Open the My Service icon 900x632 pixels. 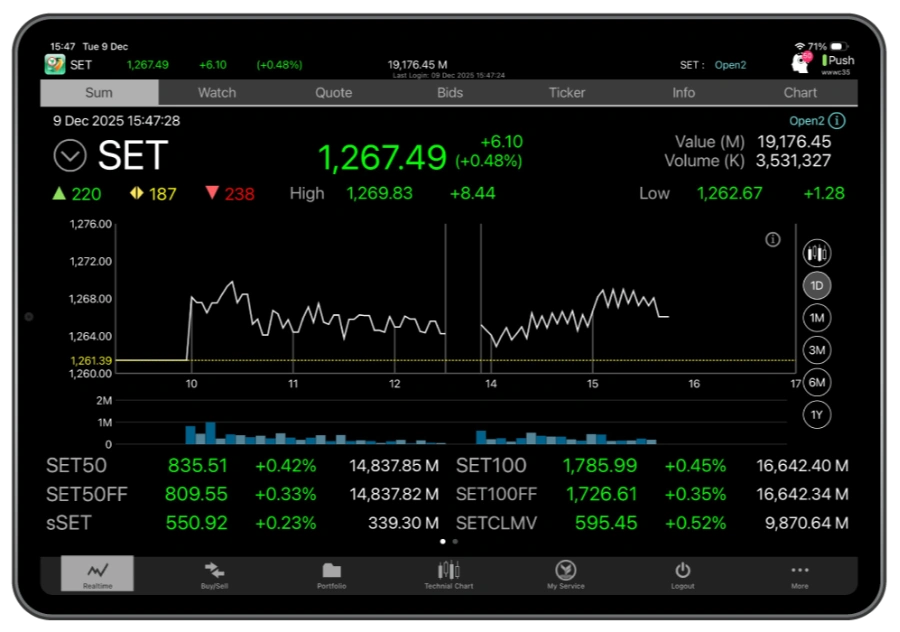(x=566, y=573)
